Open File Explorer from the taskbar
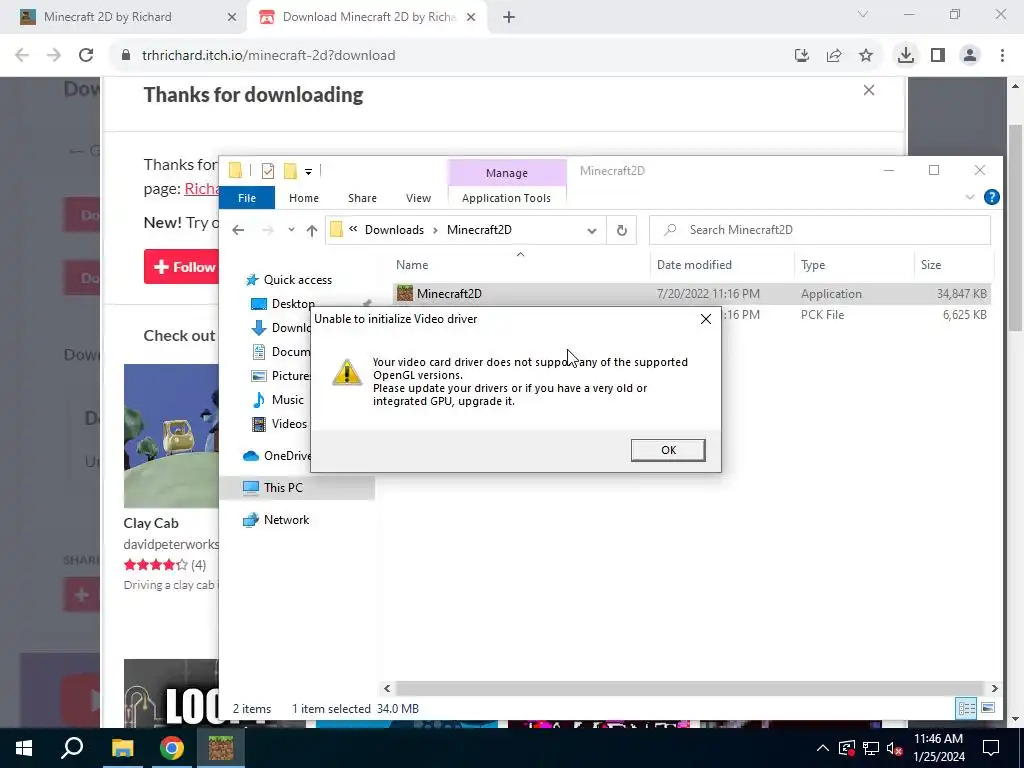The height and width of the screenshot is (768, 1024). tap(122, 748)
